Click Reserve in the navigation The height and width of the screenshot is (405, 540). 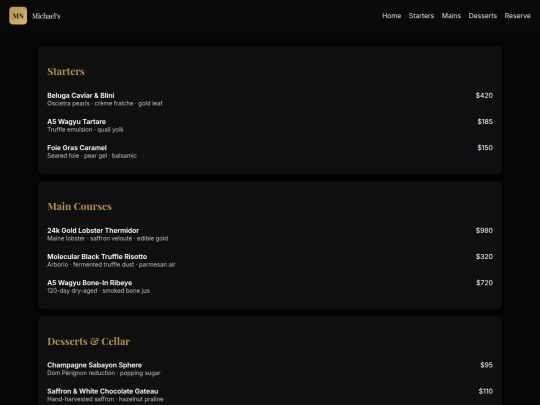[x=517, y=16]
